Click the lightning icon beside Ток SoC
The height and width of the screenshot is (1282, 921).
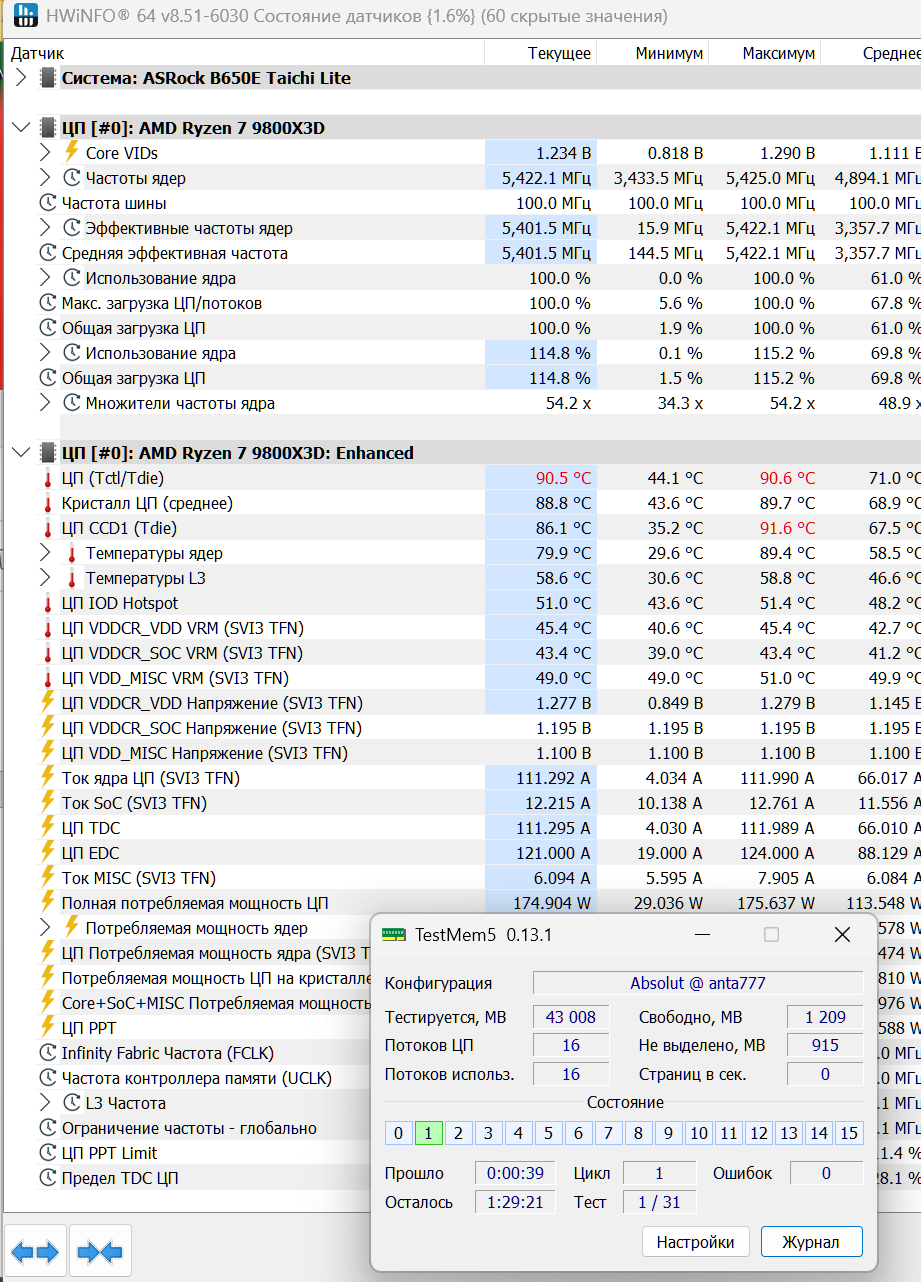pos(48,803)
